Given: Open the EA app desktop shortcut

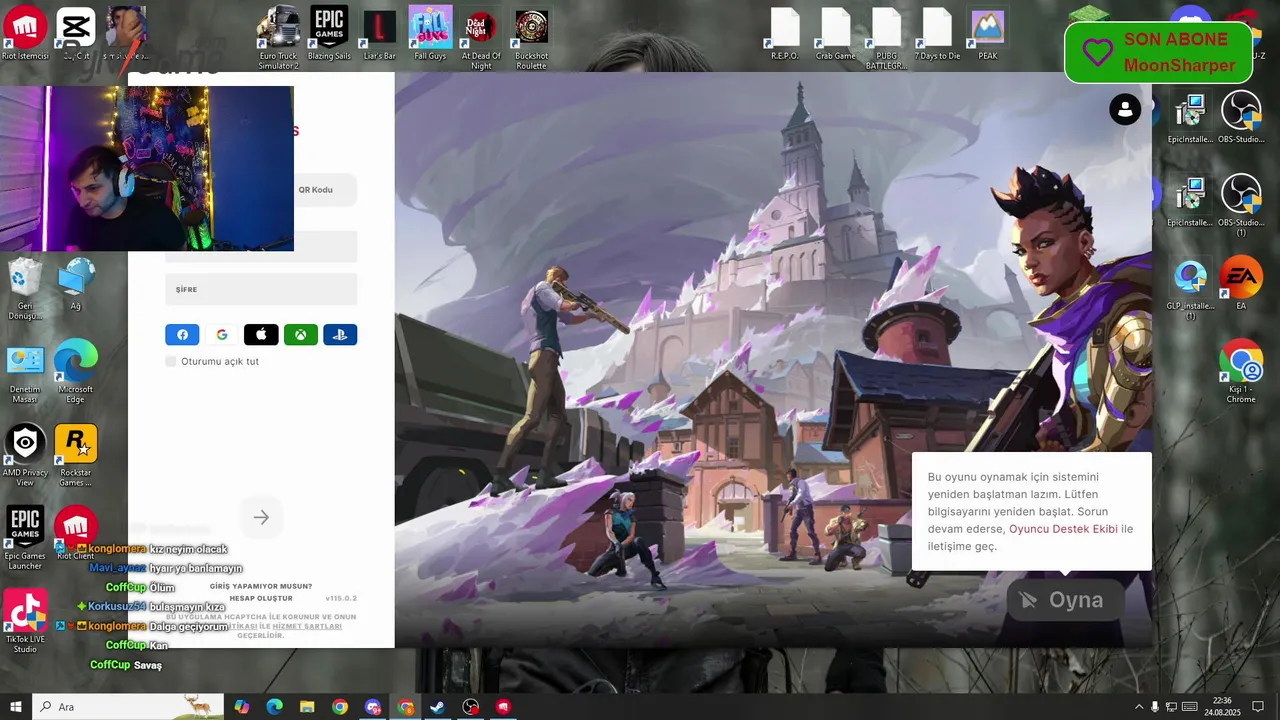Looking at the screenshot, I should coord(1241,283).
